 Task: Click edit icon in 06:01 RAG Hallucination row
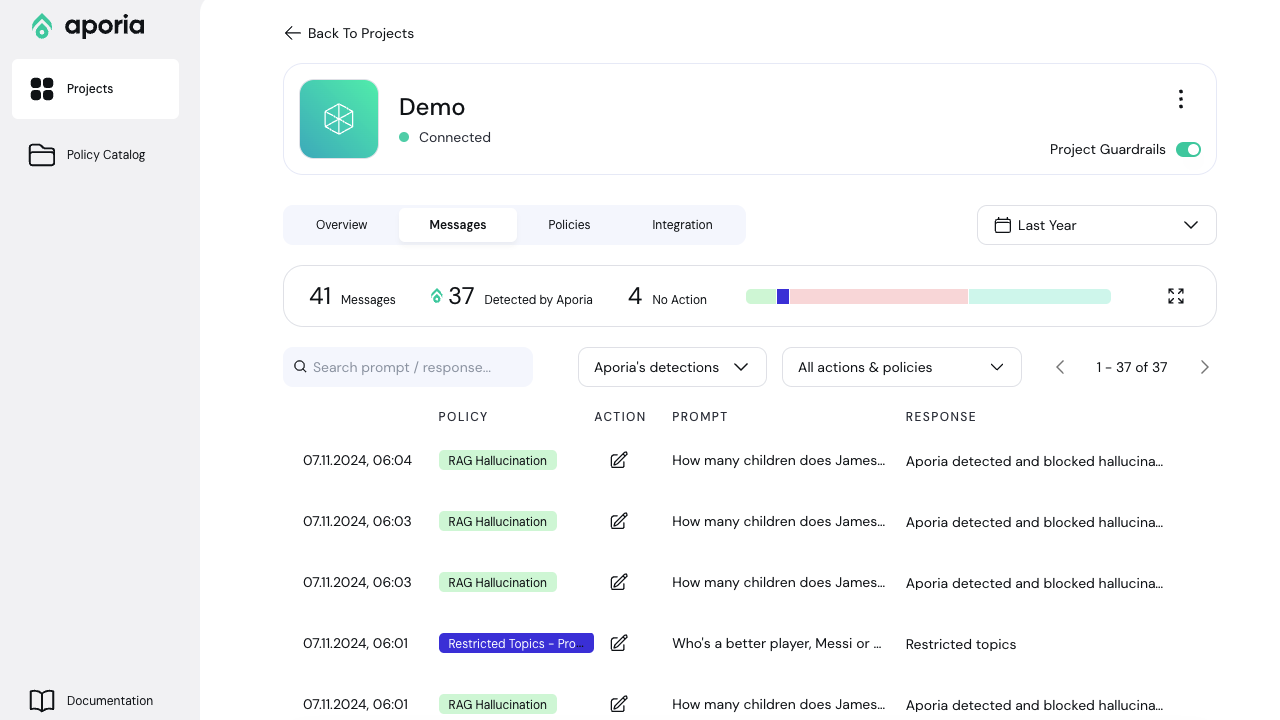(619, 704)
